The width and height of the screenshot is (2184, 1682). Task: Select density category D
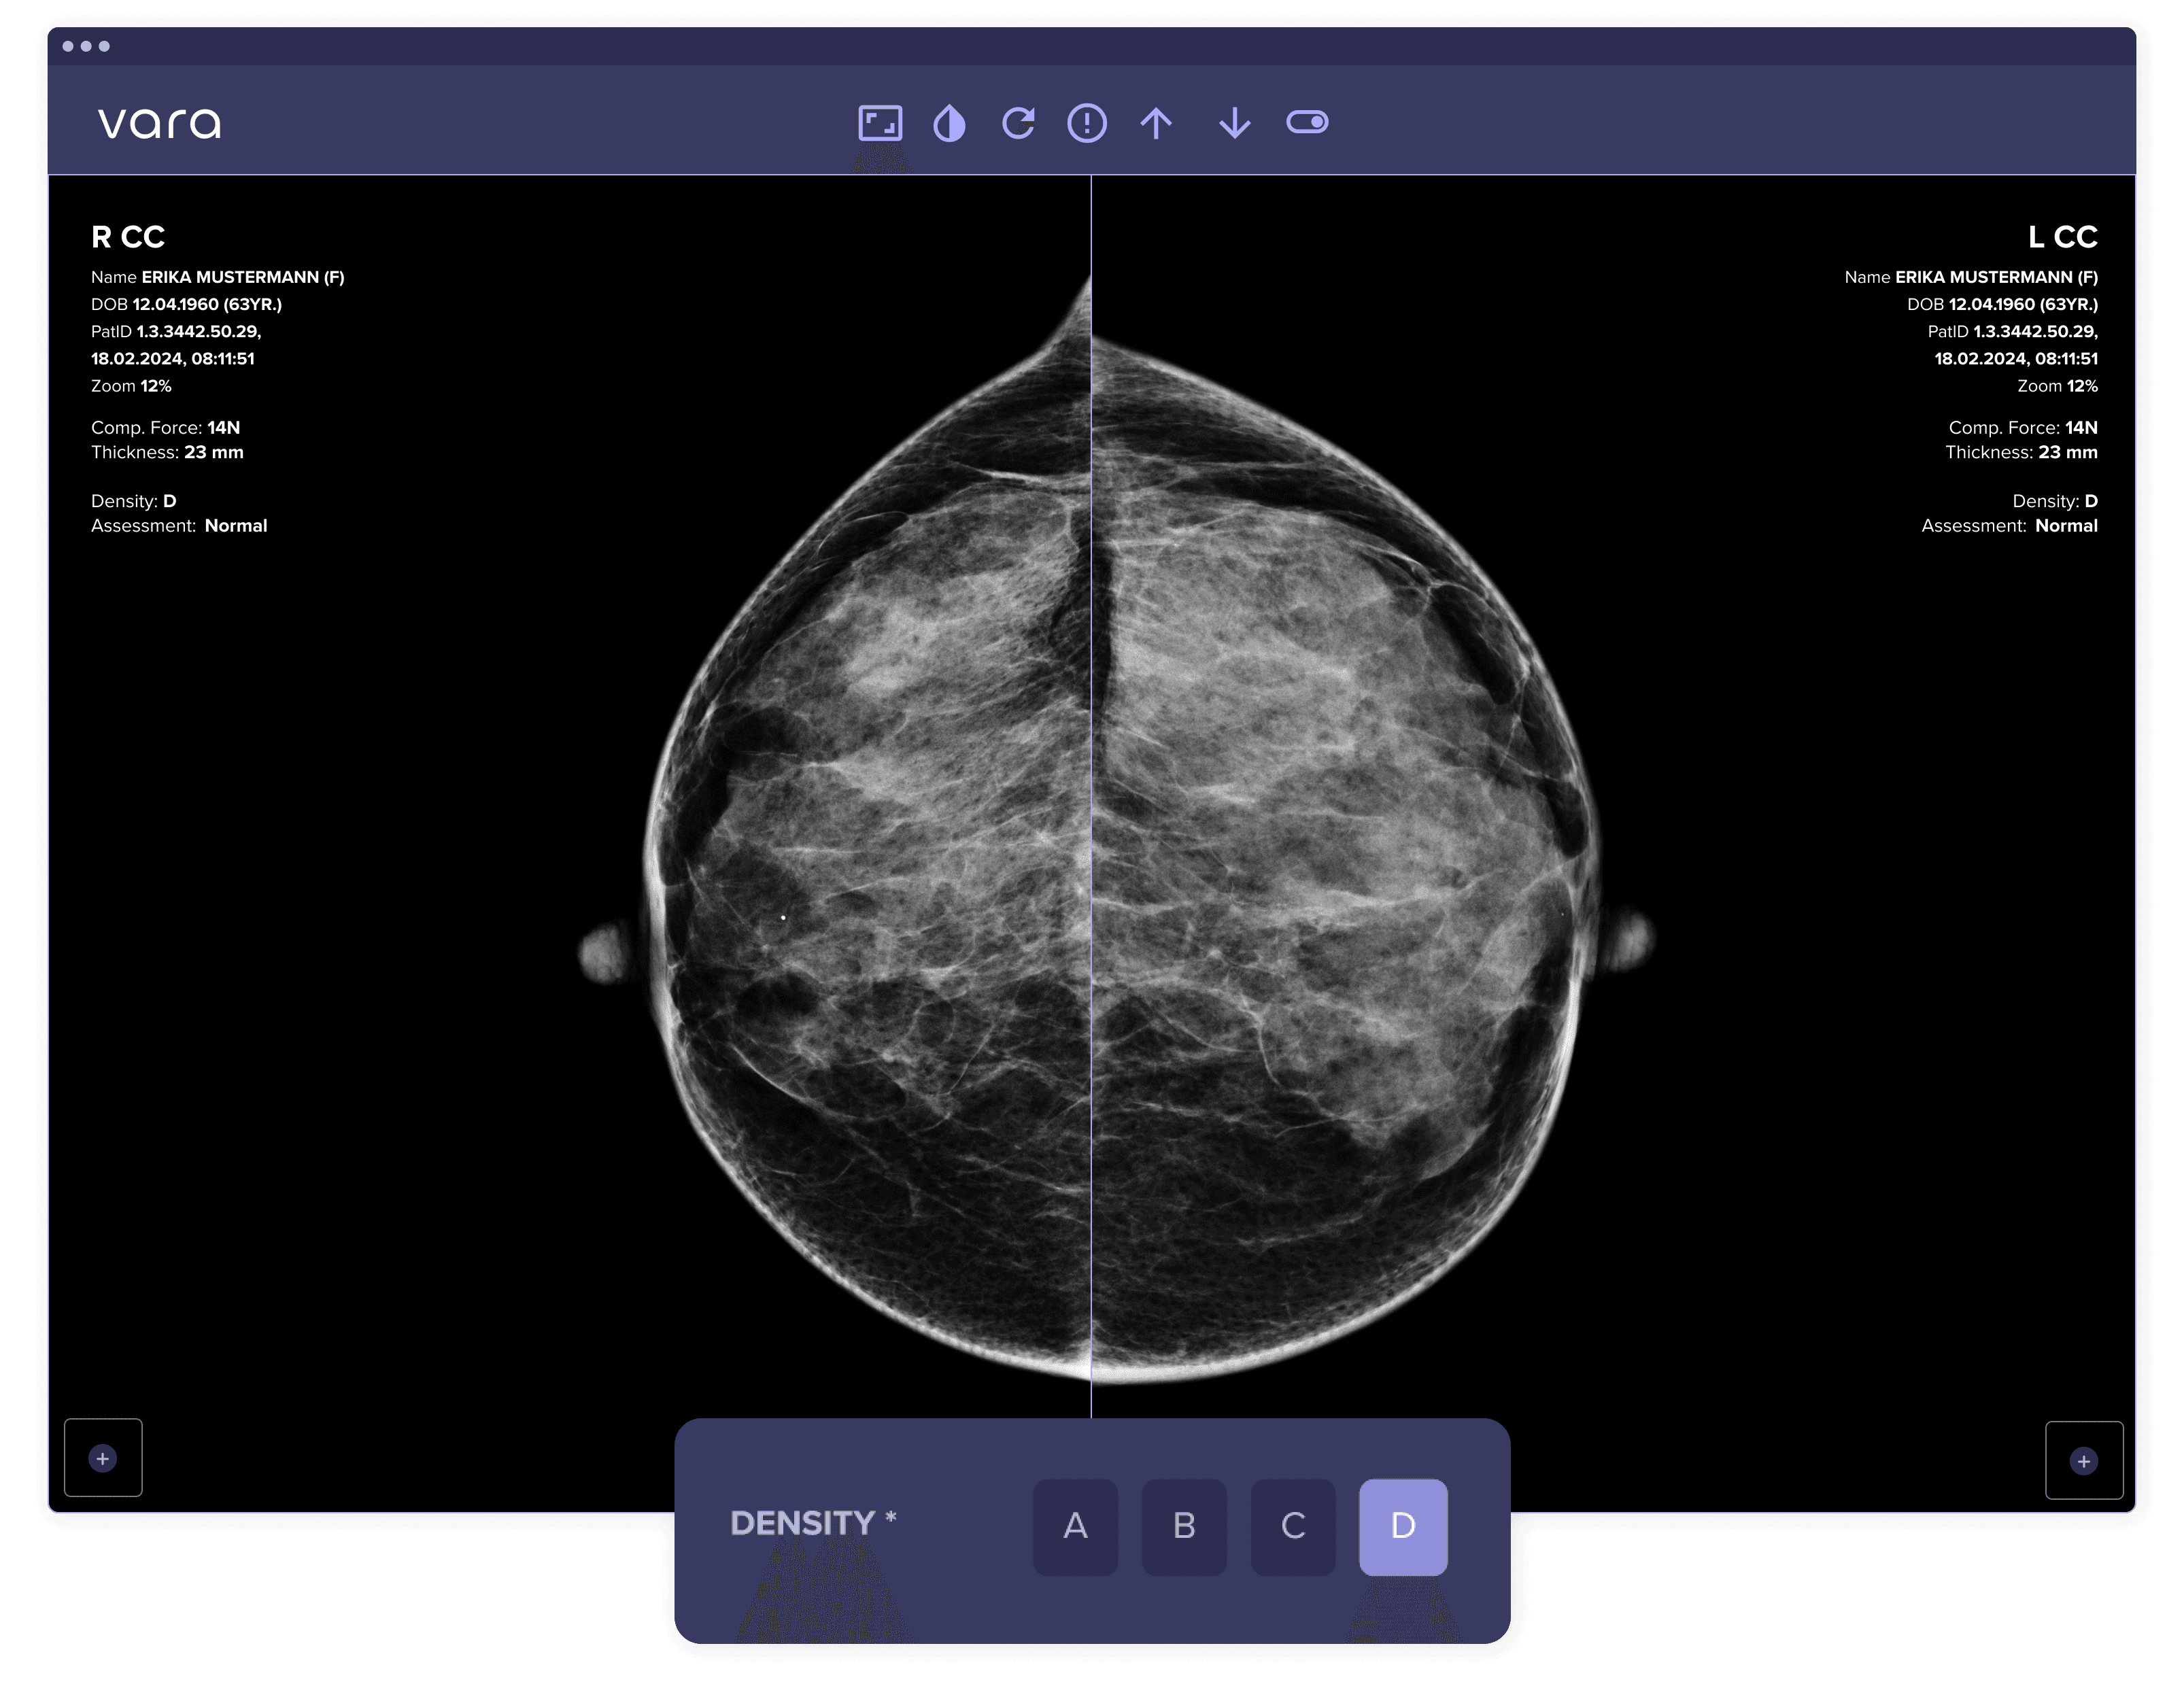[1403, 1526]
